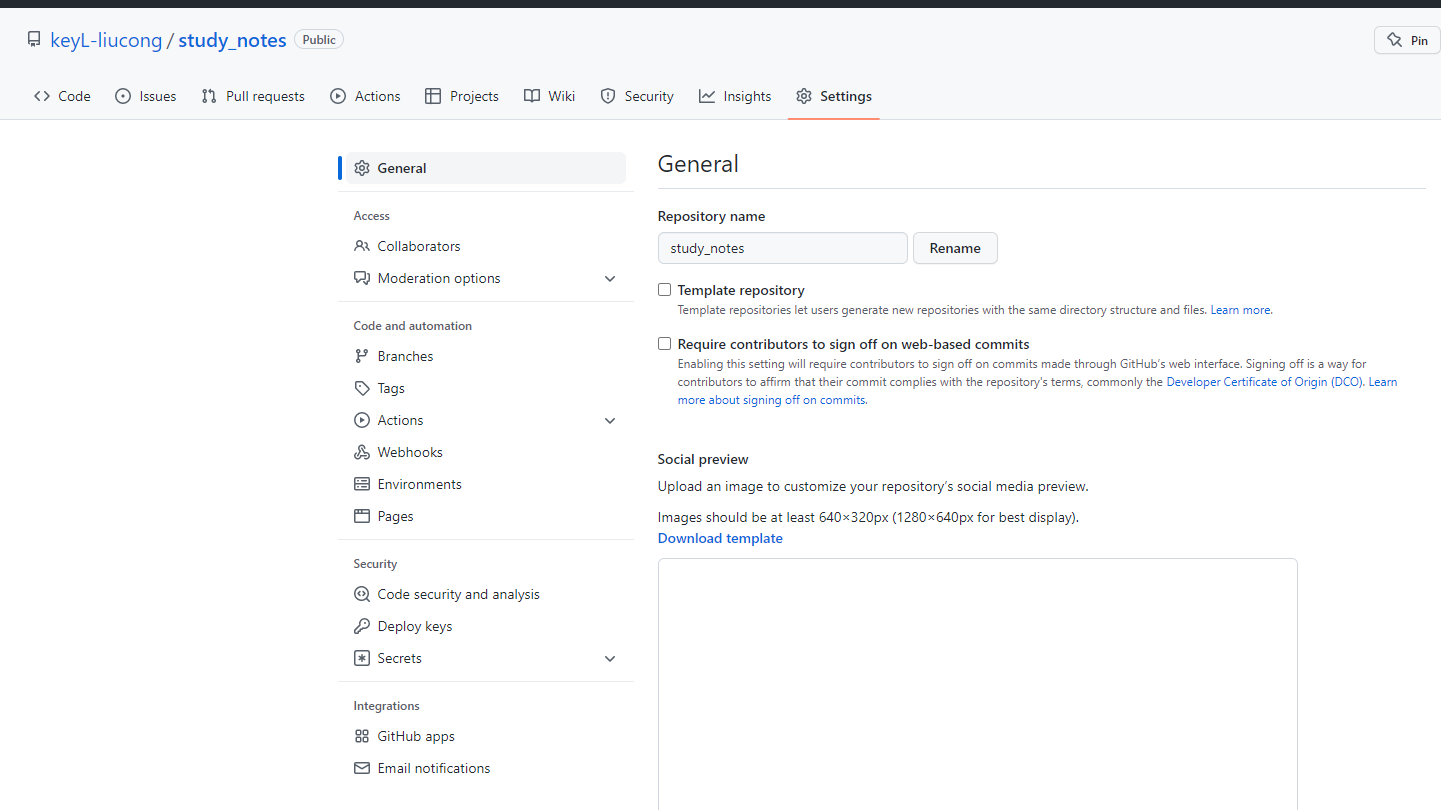Open Environments settings label

tap(420, 484)
